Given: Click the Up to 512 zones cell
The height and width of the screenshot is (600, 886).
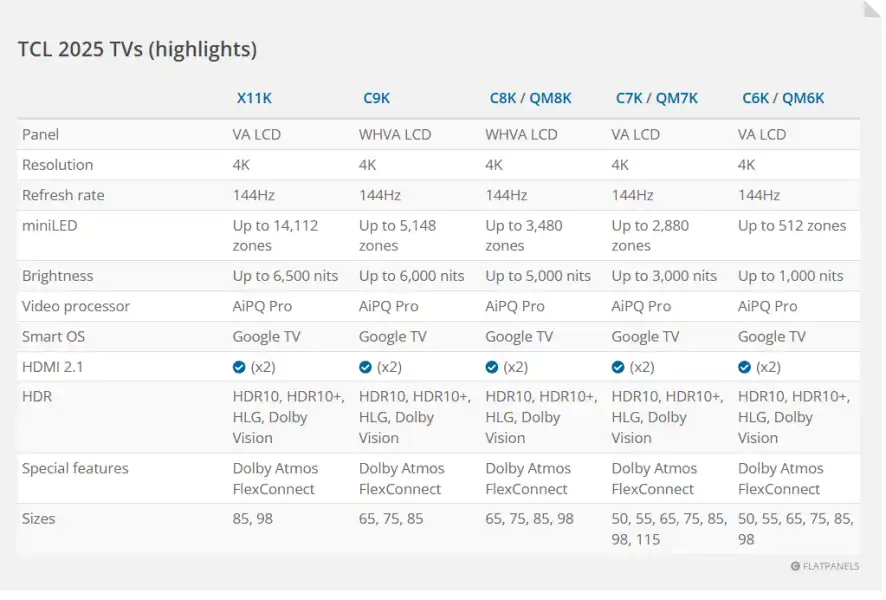Looking at the screenshot, I should point(792,226).
